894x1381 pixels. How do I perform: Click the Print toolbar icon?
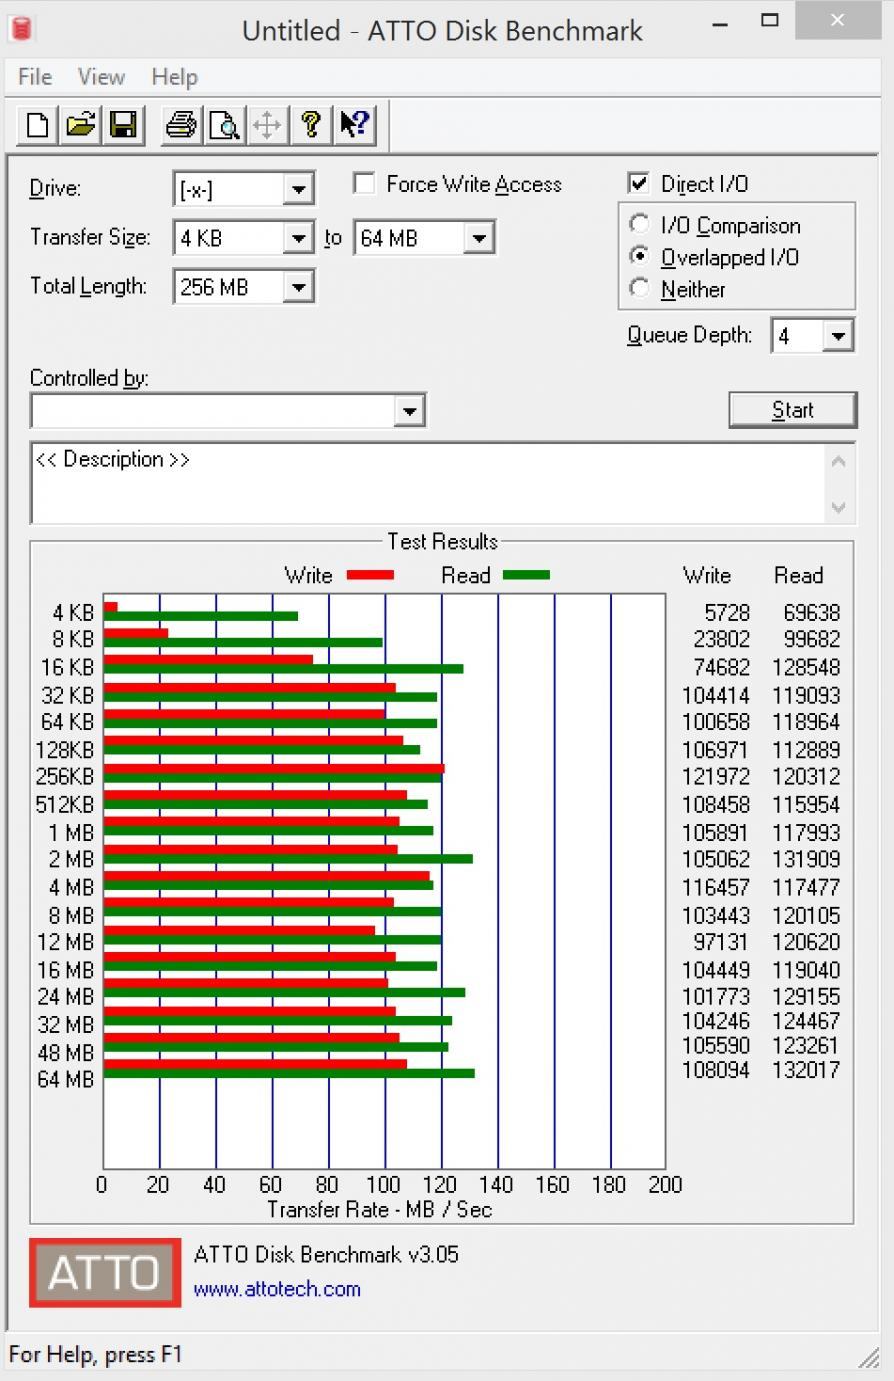pyautogui.click(x=181, y=125)
